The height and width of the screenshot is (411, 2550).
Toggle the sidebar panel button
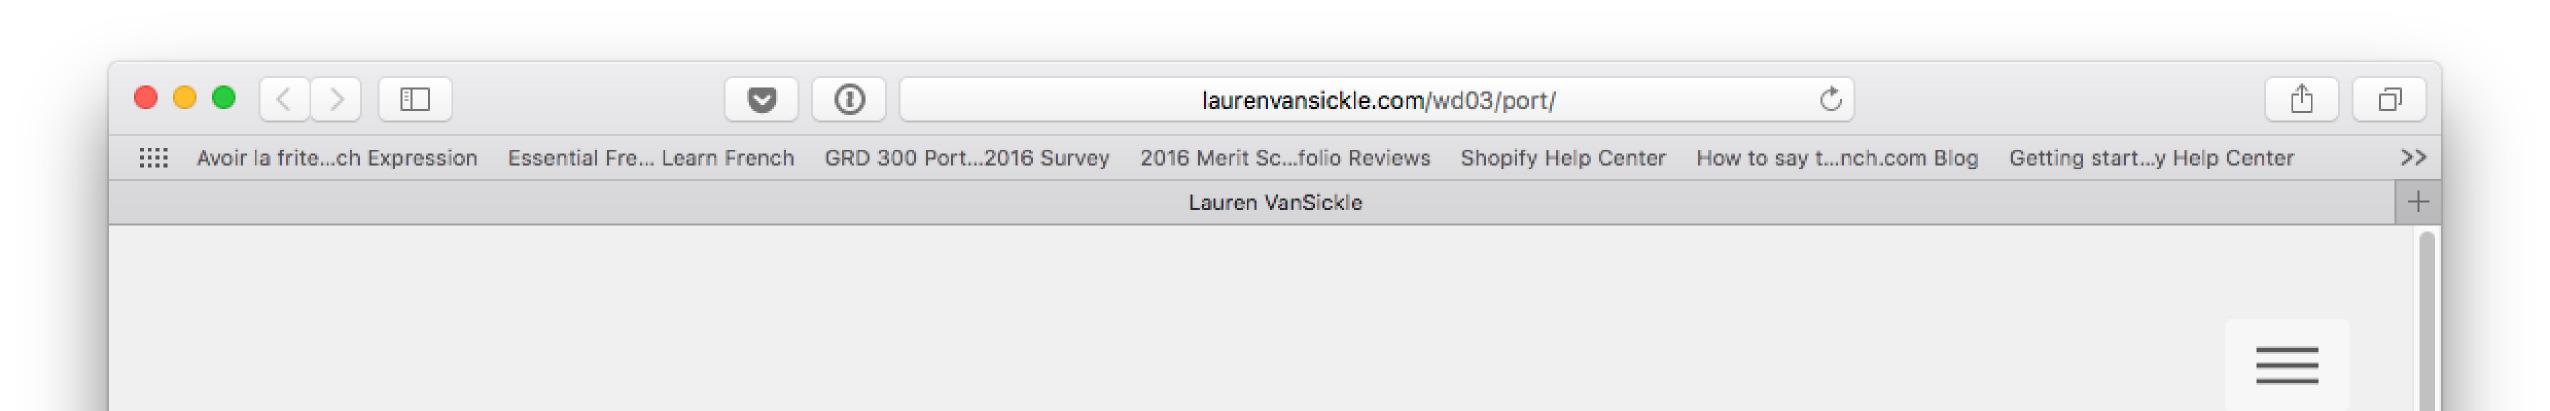point(414,99)
